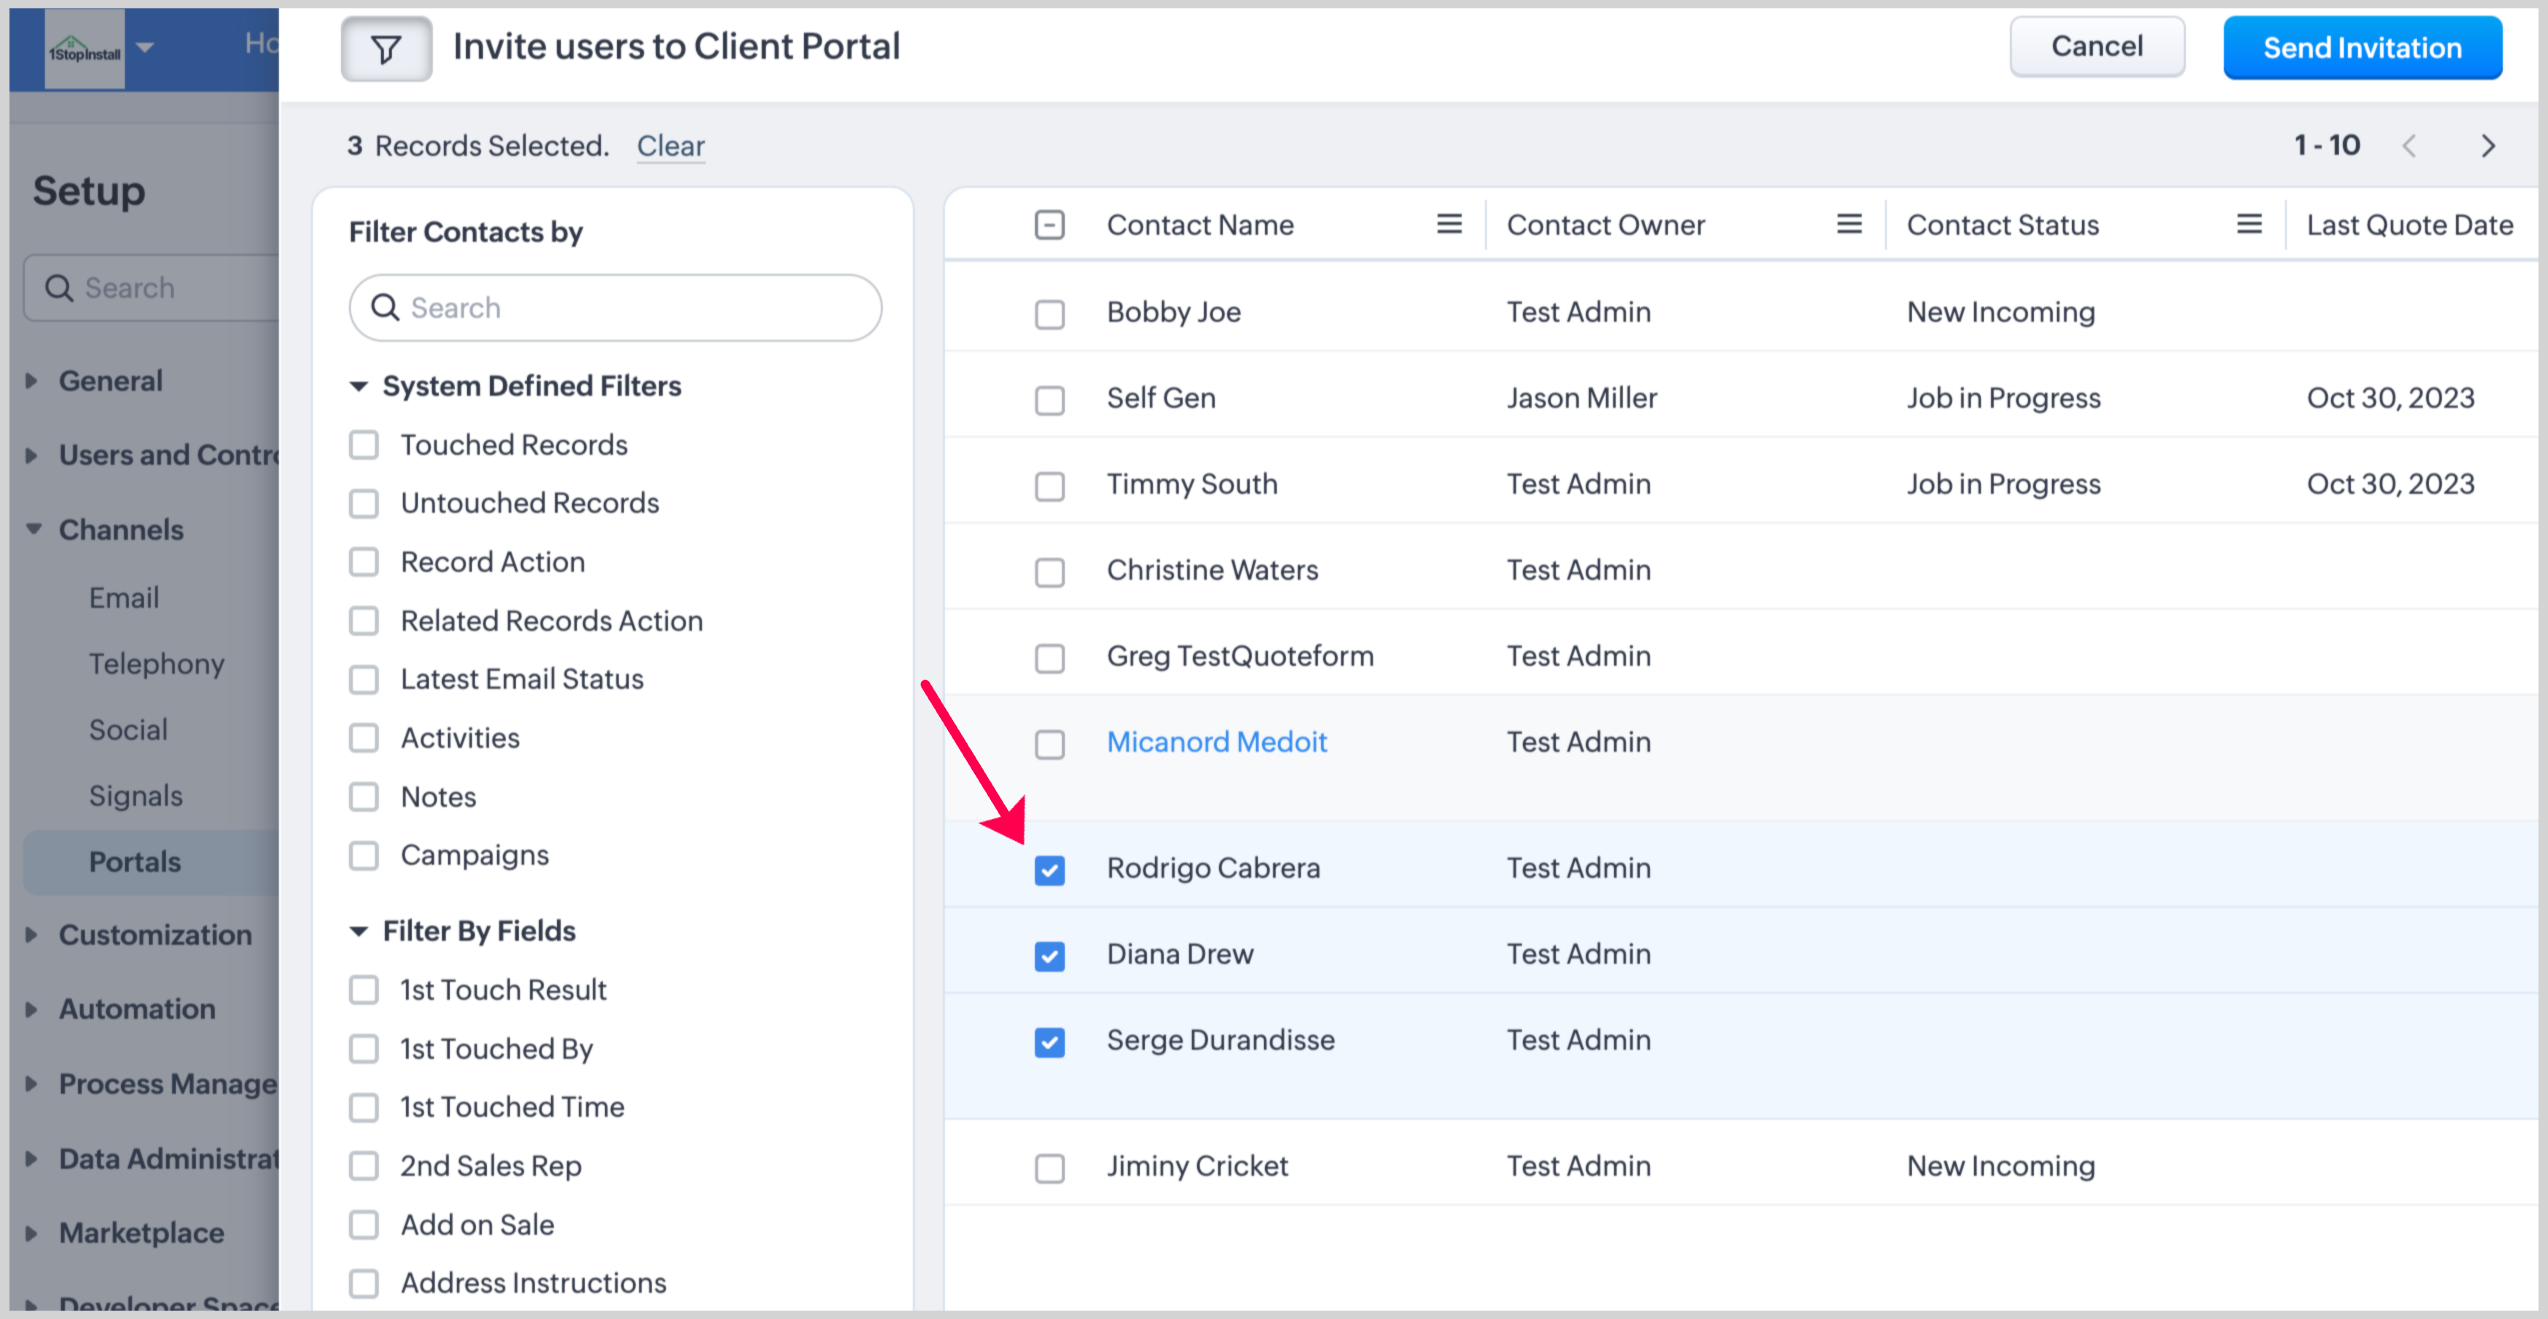Toggle the select-all header checkbox
This screenshot has width=2548, height=1319.
click(x=1049, y=225)
